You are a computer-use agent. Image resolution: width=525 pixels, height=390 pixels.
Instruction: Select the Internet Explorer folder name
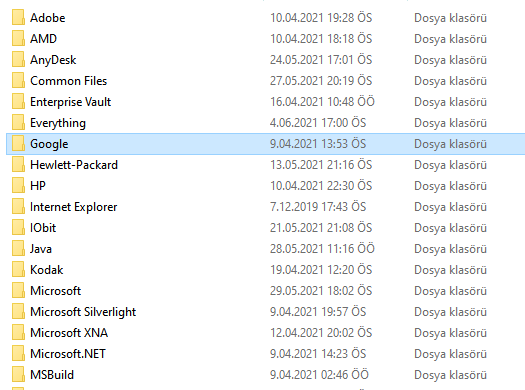(x=74, y=207)
